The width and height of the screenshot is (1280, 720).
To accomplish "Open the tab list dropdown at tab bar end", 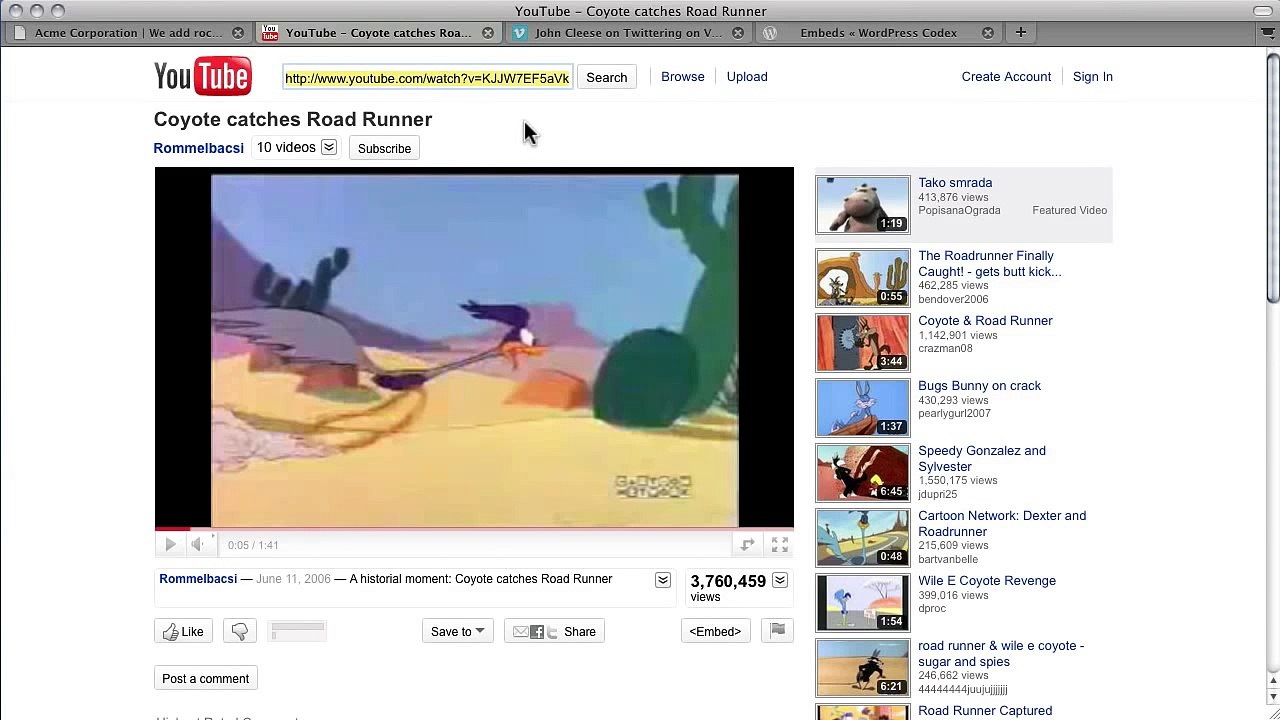I will coord(1268,33).
